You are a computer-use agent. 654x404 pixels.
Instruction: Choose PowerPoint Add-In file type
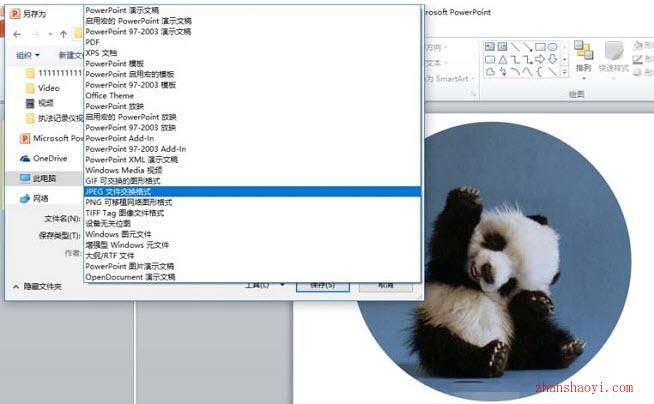(252, 138)
